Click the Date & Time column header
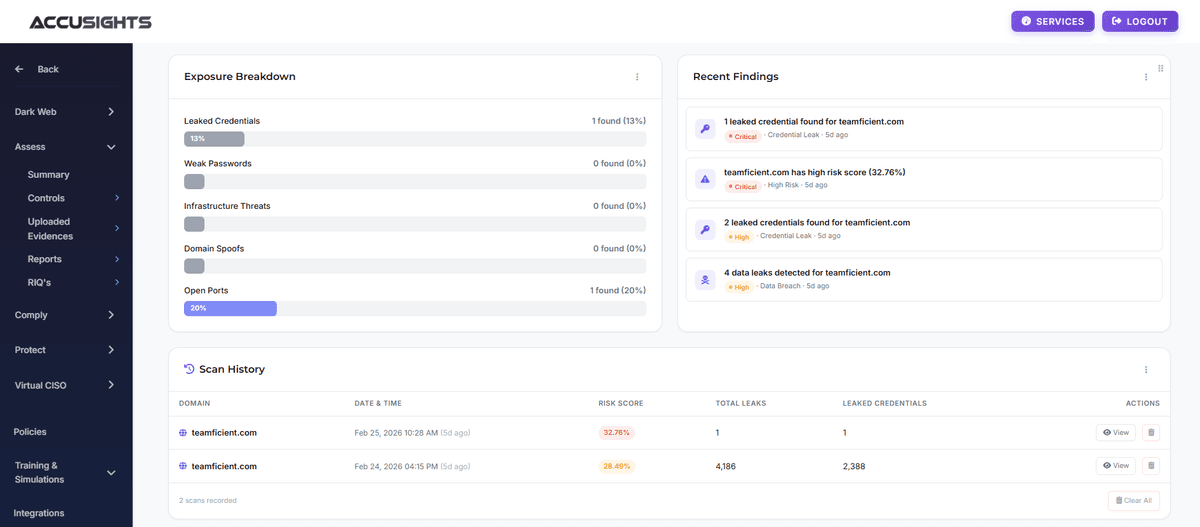The width and height of the screenshot is (1200, 527). coord(378,404)
